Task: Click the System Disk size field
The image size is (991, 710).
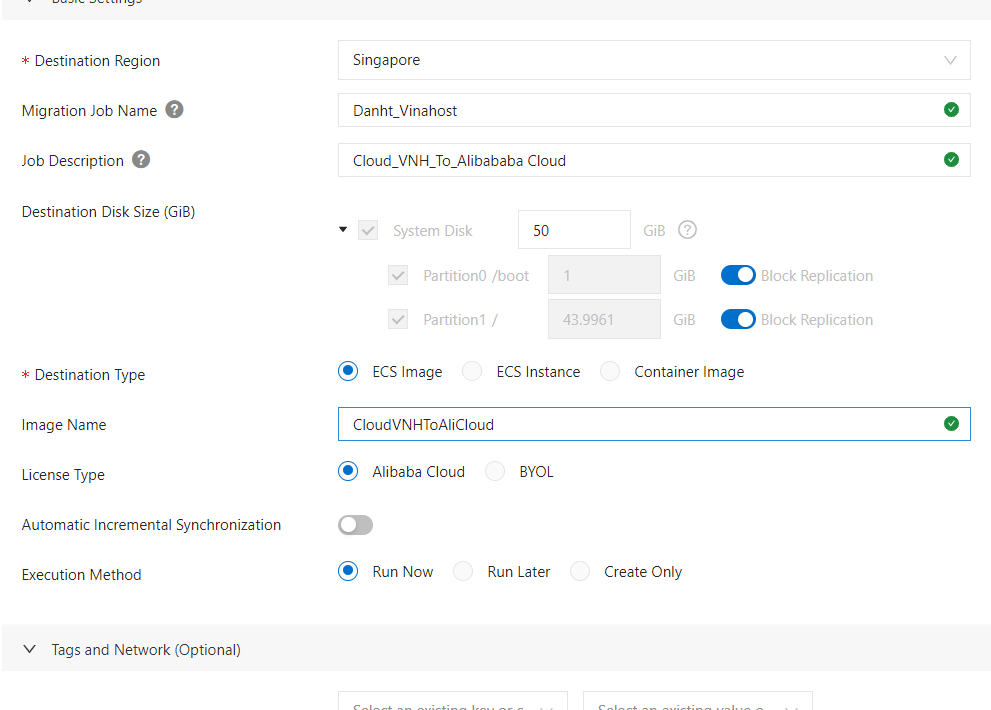Action: click(574, 230)
